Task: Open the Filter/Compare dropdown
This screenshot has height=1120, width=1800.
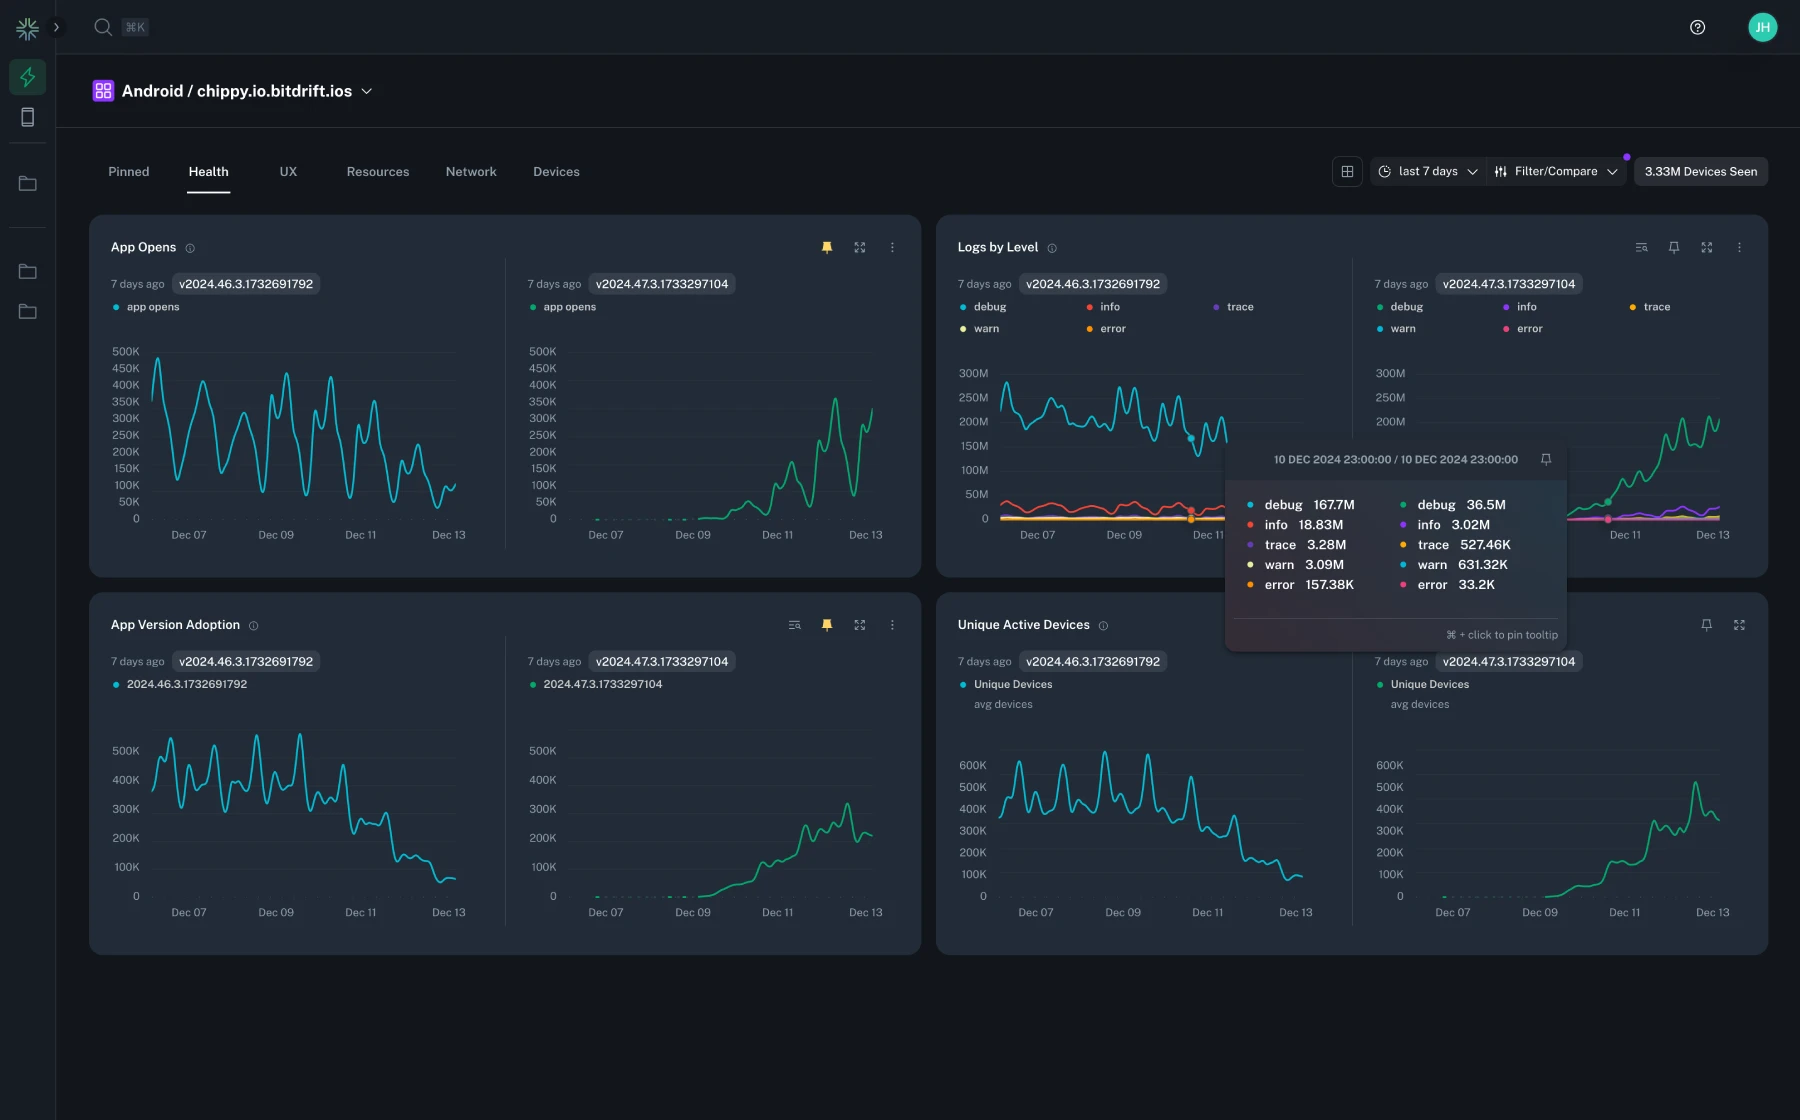Action: coord(1556,171)
